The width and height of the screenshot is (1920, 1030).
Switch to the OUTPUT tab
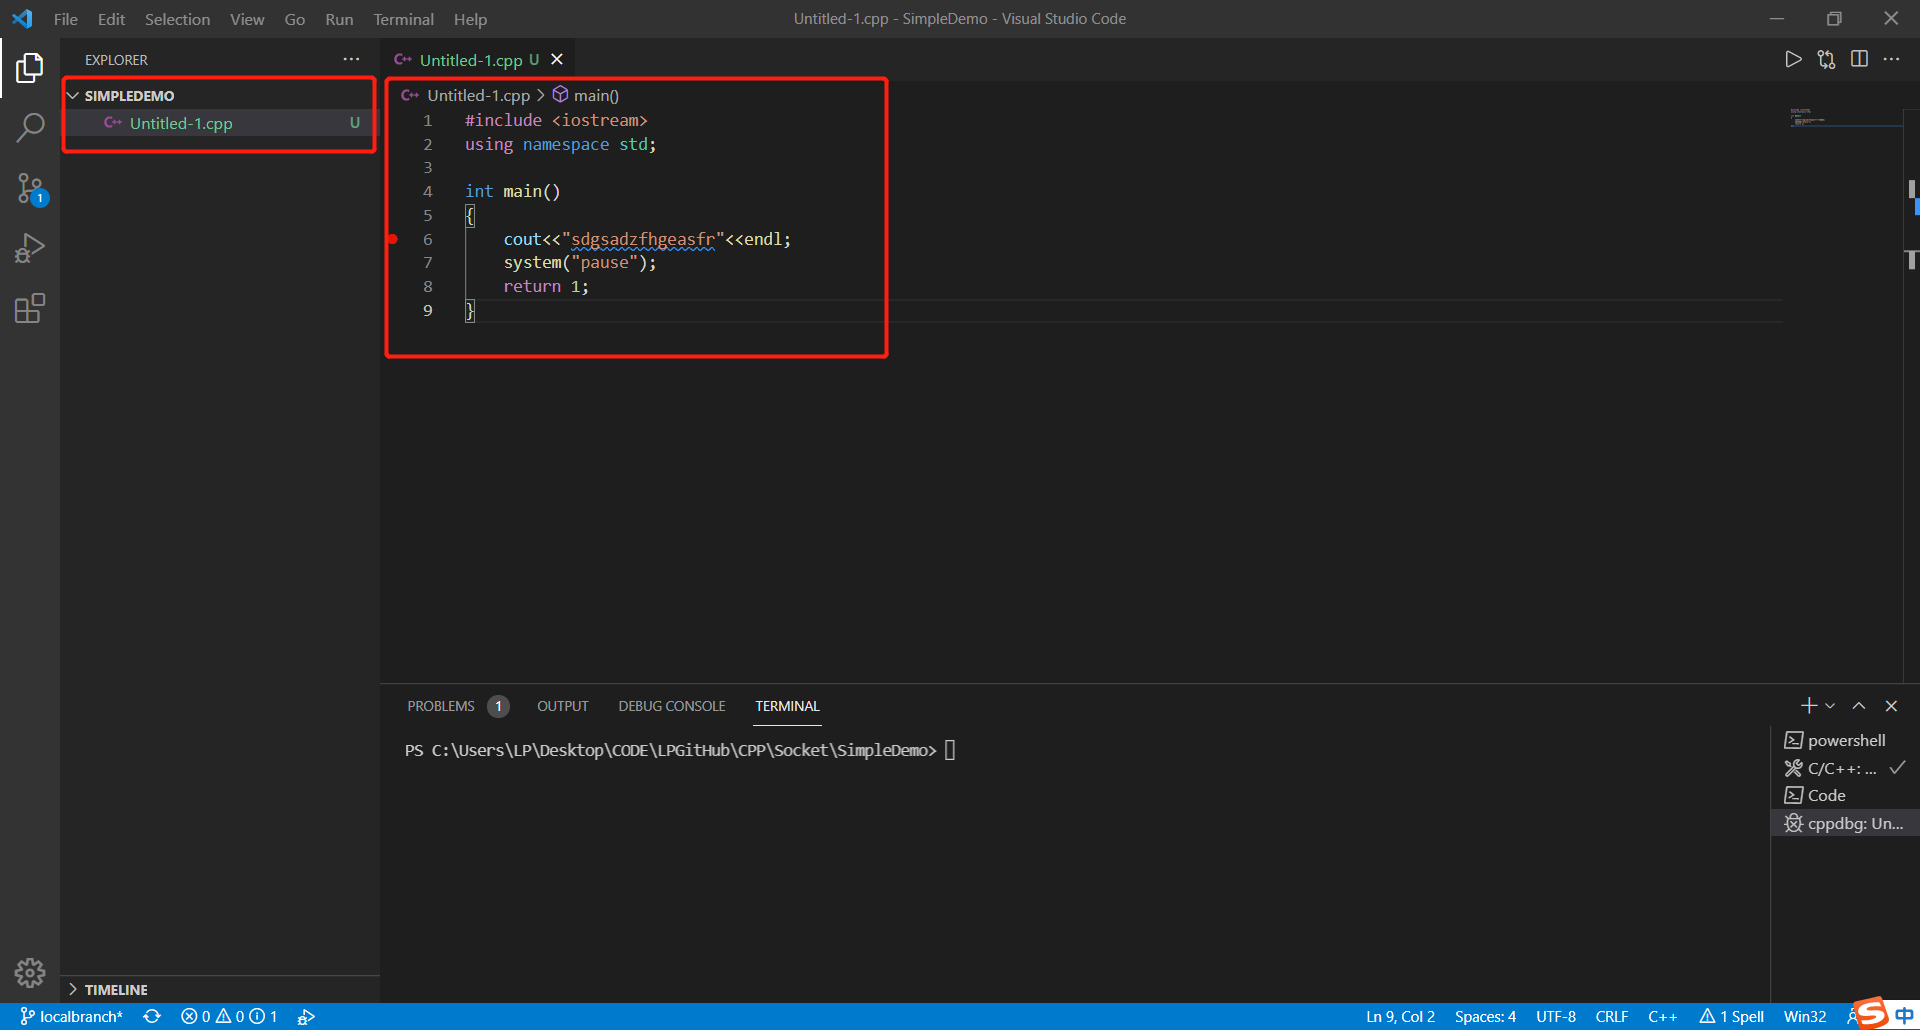(563, 706)
